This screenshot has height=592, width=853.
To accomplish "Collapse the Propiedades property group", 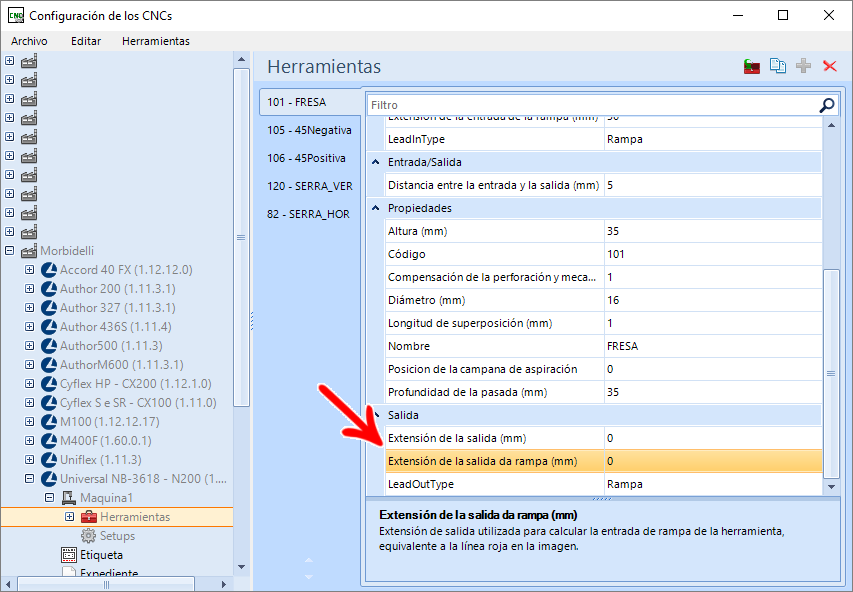I will pyautogui.click(x=375, y=208).
